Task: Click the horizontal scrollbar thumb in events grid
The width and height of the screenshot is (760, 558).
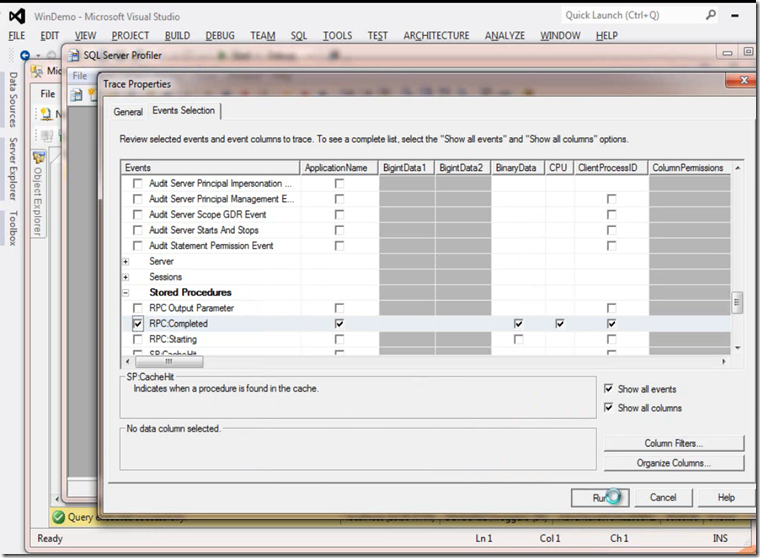Action: point(169,362)
